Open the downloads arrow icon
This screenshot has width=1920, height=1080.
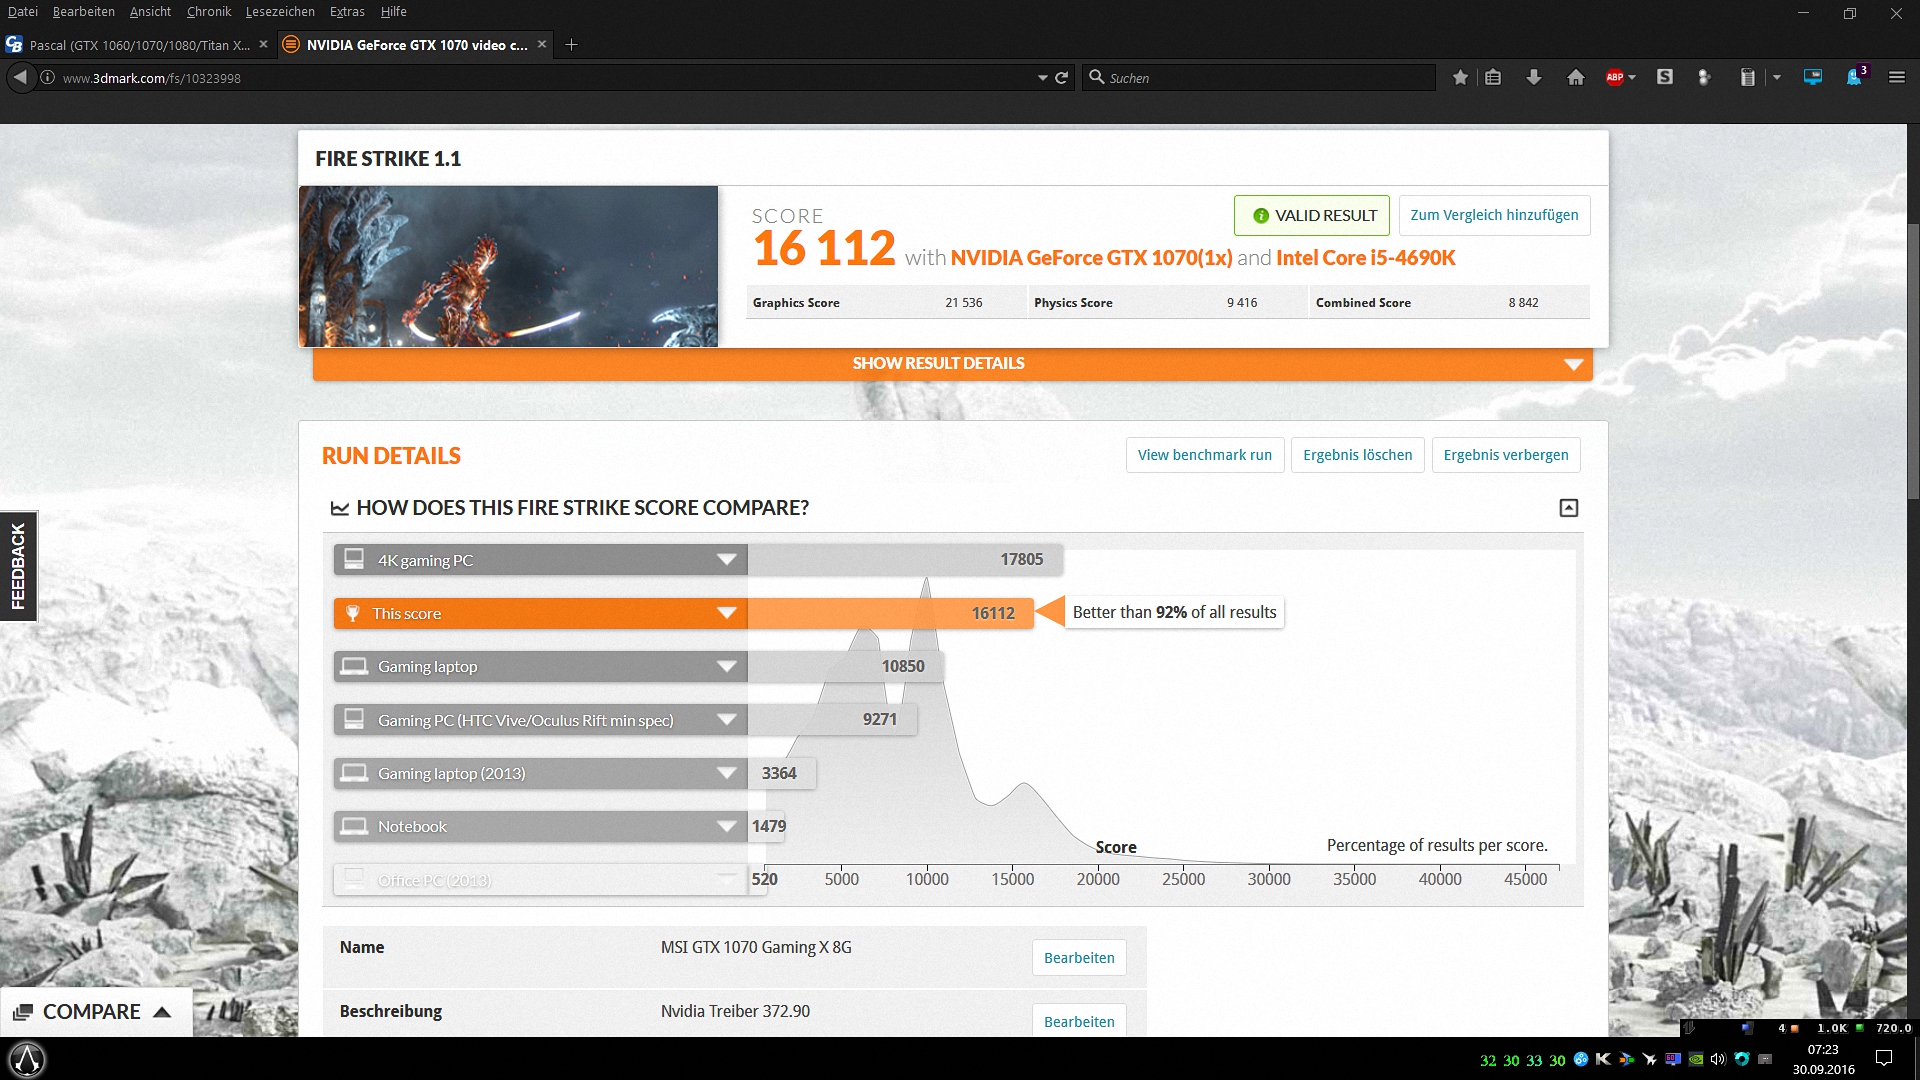click(x=1533, y=77)
